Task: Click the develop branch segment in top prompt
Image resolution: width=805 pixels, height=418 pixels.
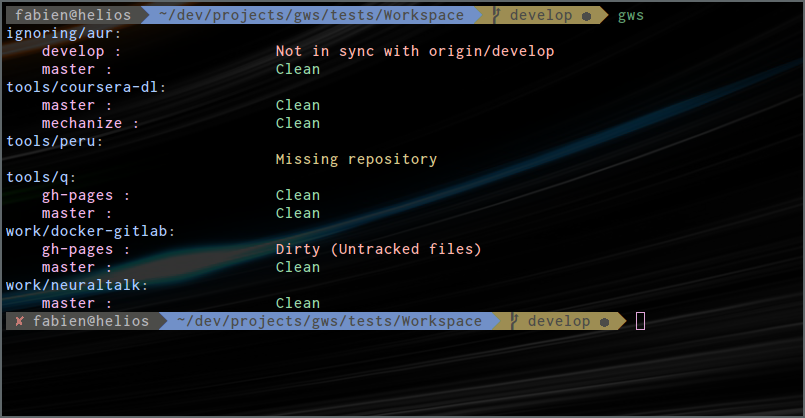Action: tap(541, 15)
